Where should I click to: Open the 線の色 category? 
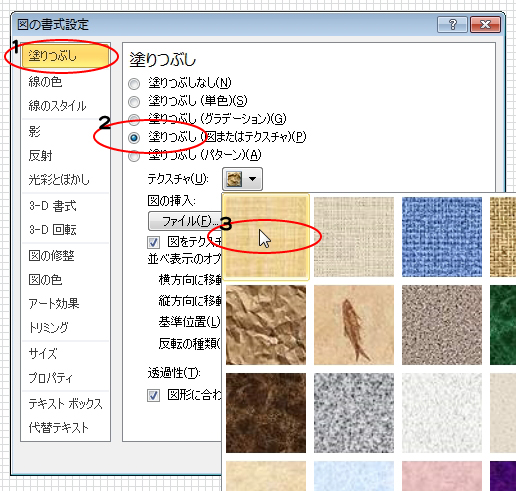(x=45, y=82)
